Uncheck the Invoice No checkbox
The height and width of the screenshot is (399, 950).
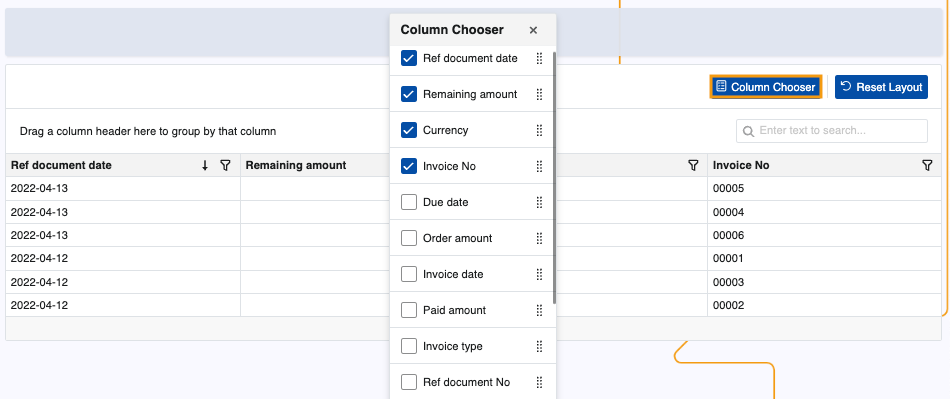click(x=409, y=167)
